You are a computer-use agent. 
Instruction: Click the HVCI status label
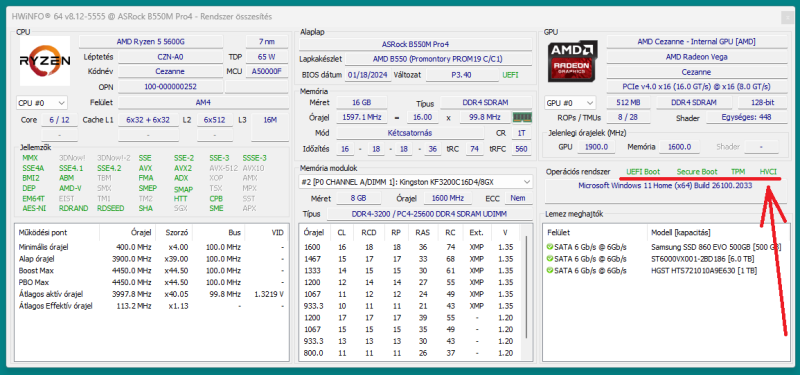[768, 171]
